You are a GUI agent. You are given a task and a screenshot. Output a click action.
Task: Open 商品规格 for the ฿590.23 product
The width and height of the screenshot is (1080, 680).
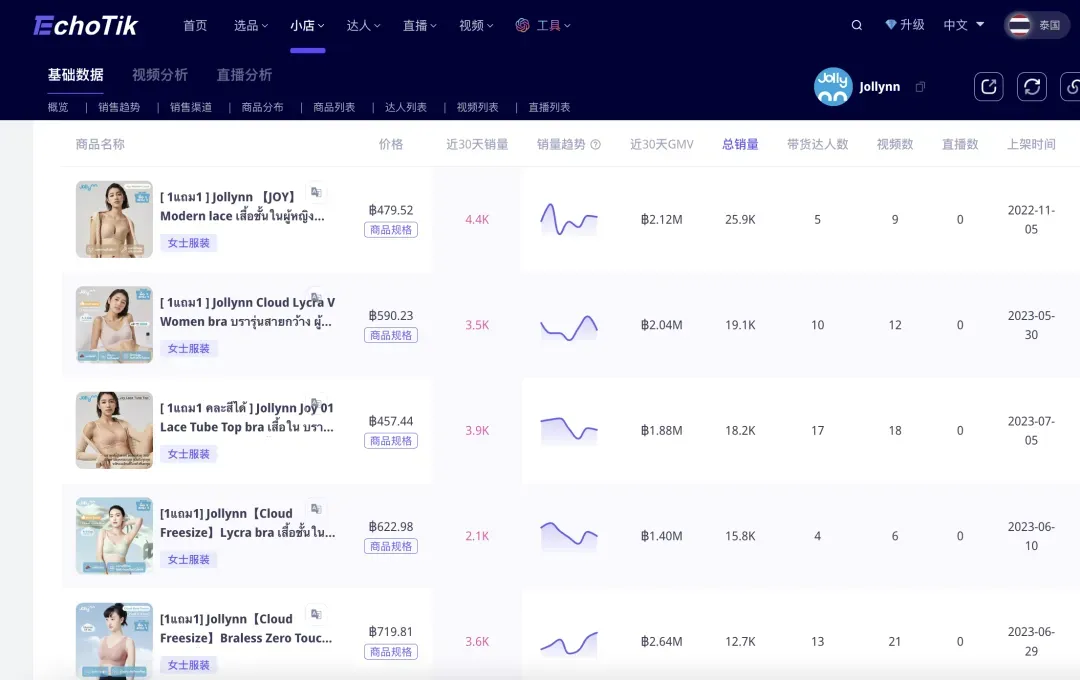click(391, 336)
